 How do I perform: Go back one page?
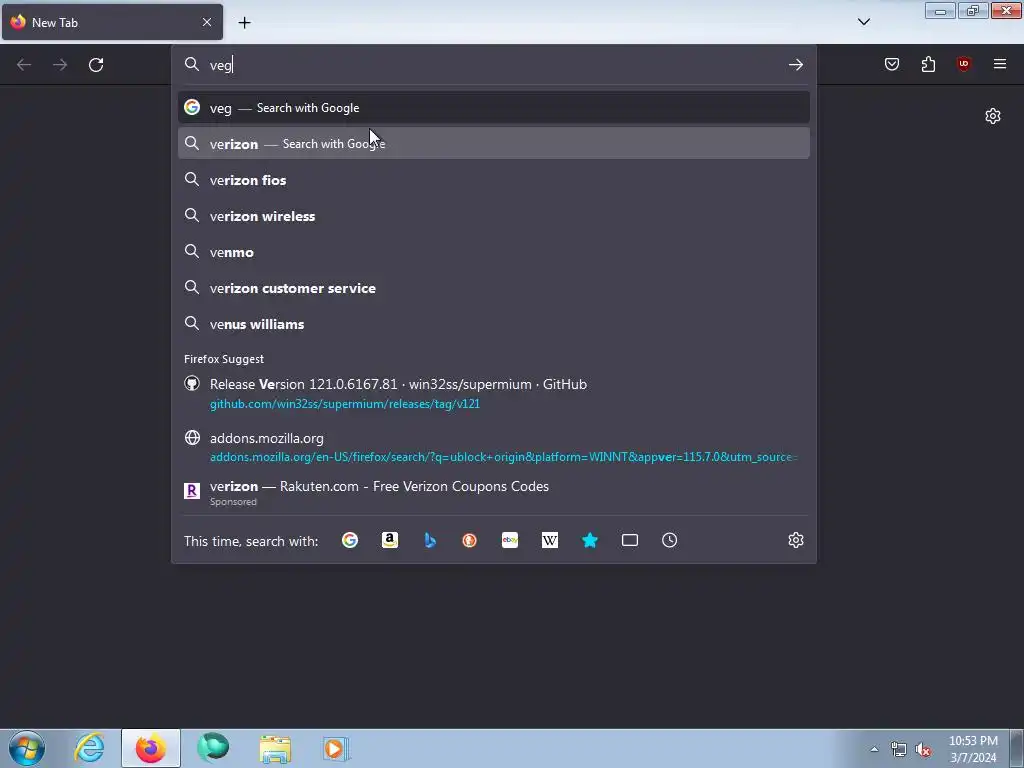point(24,65)
